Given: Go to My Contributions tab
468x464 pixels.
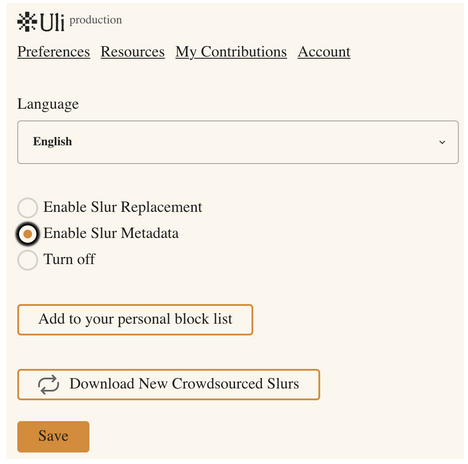Looking at the screenshot, I should 231,52.
